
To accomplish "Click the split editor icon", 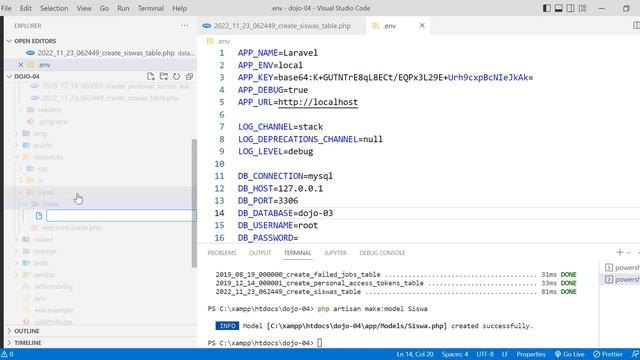I will (636, 25).
